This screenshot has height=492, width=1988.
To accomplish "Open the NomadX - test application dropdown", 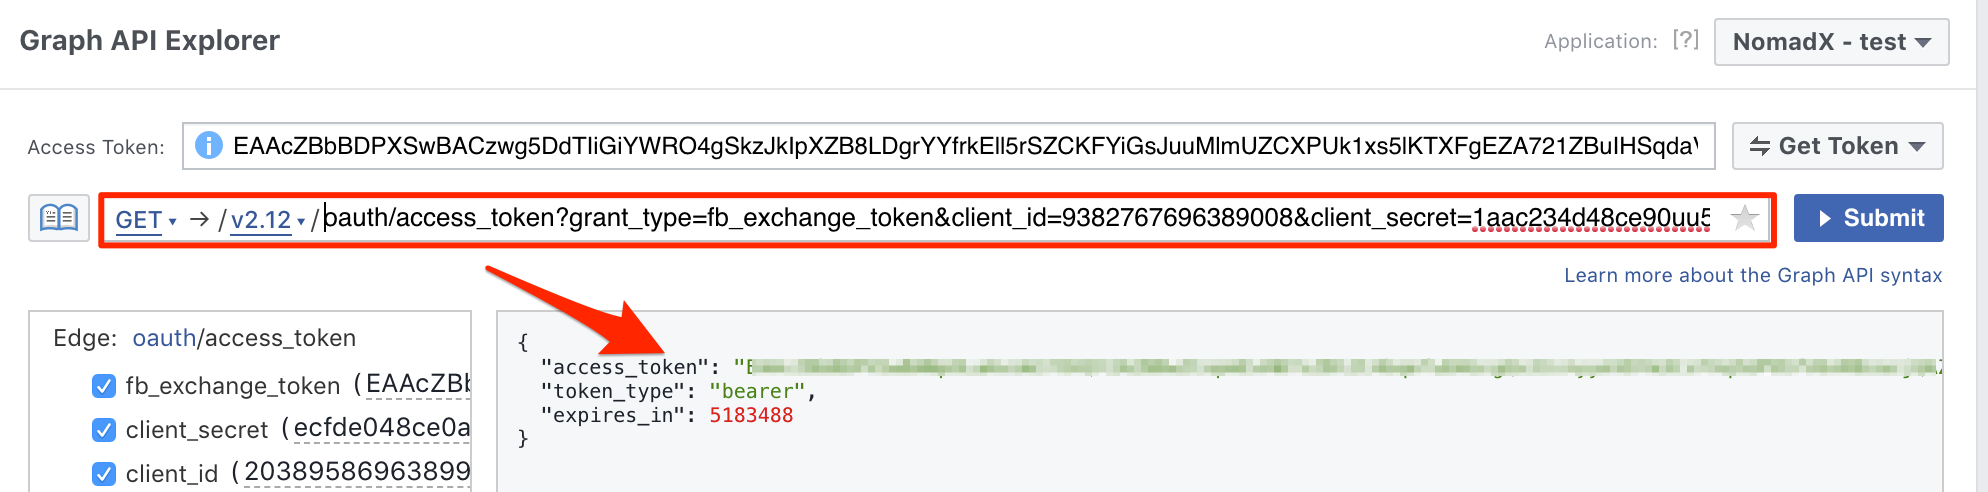I will [1831, 42].
